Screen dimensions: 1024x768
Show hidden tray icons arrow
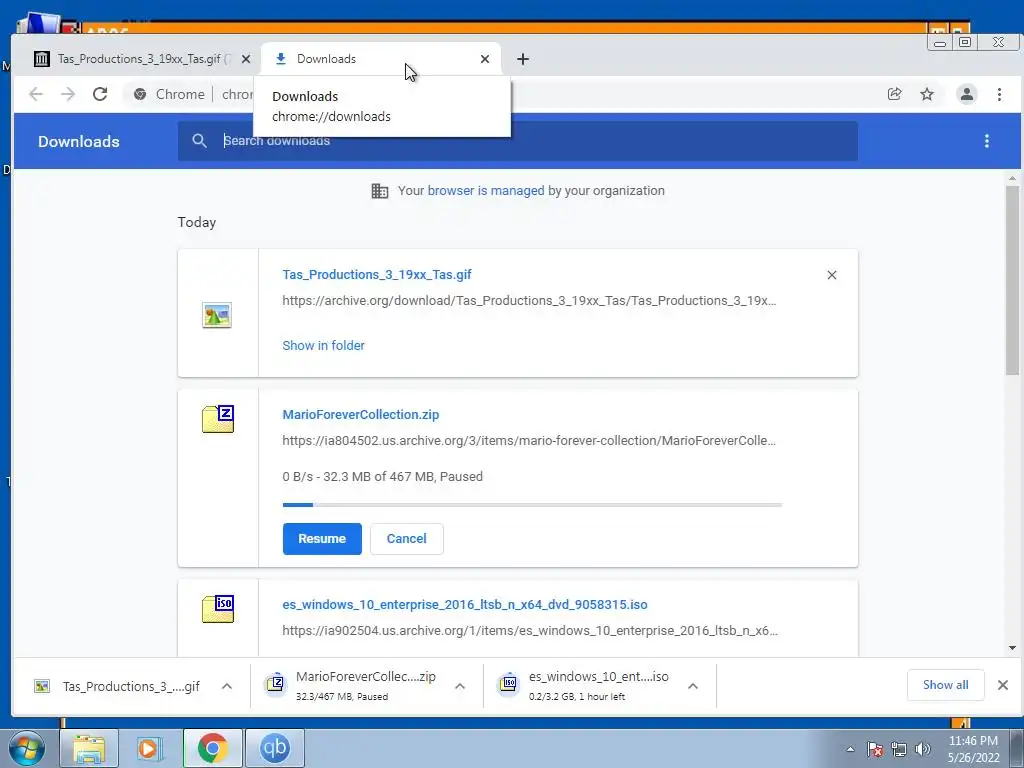850,749
